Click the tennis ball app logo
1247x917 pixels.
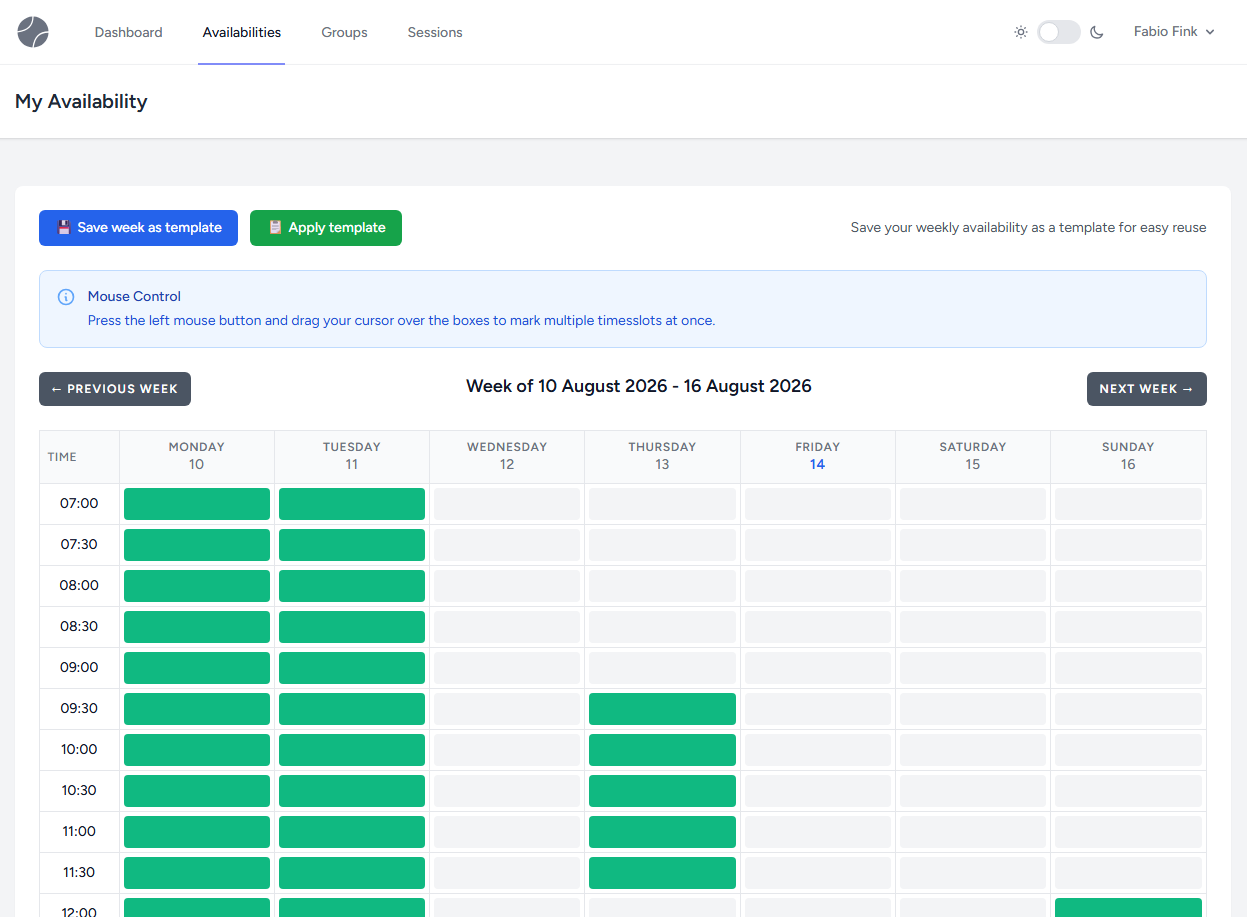[x=33, y=32]
